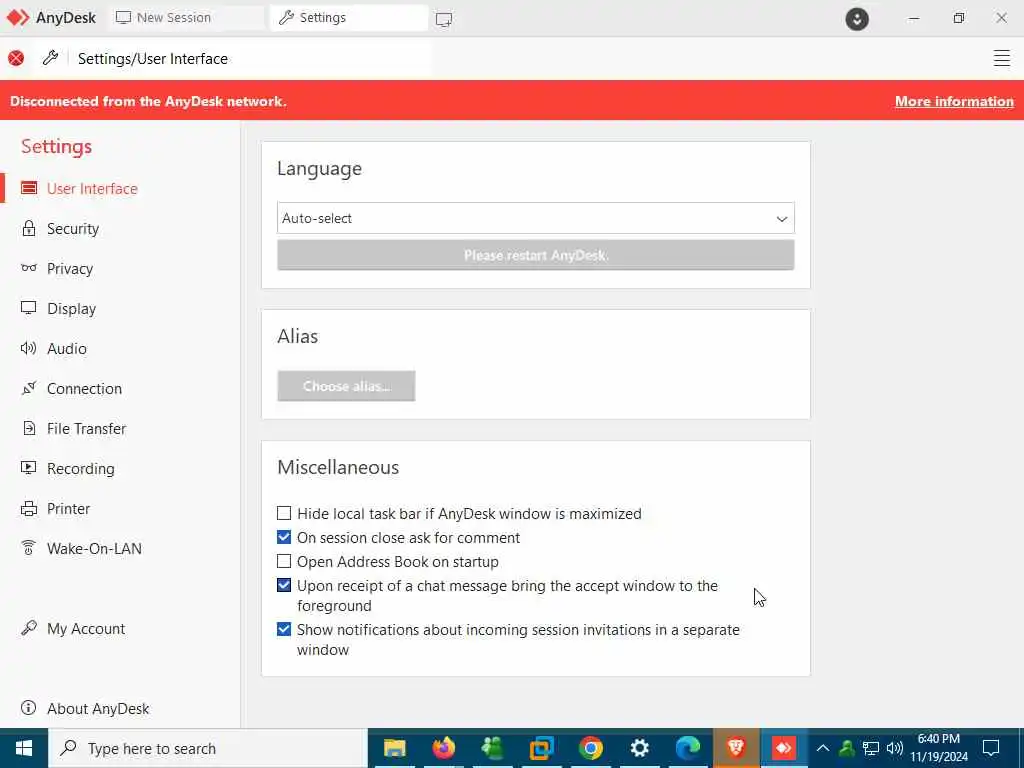Open Security settings section
1024x768 pixels.
[73, 229]
